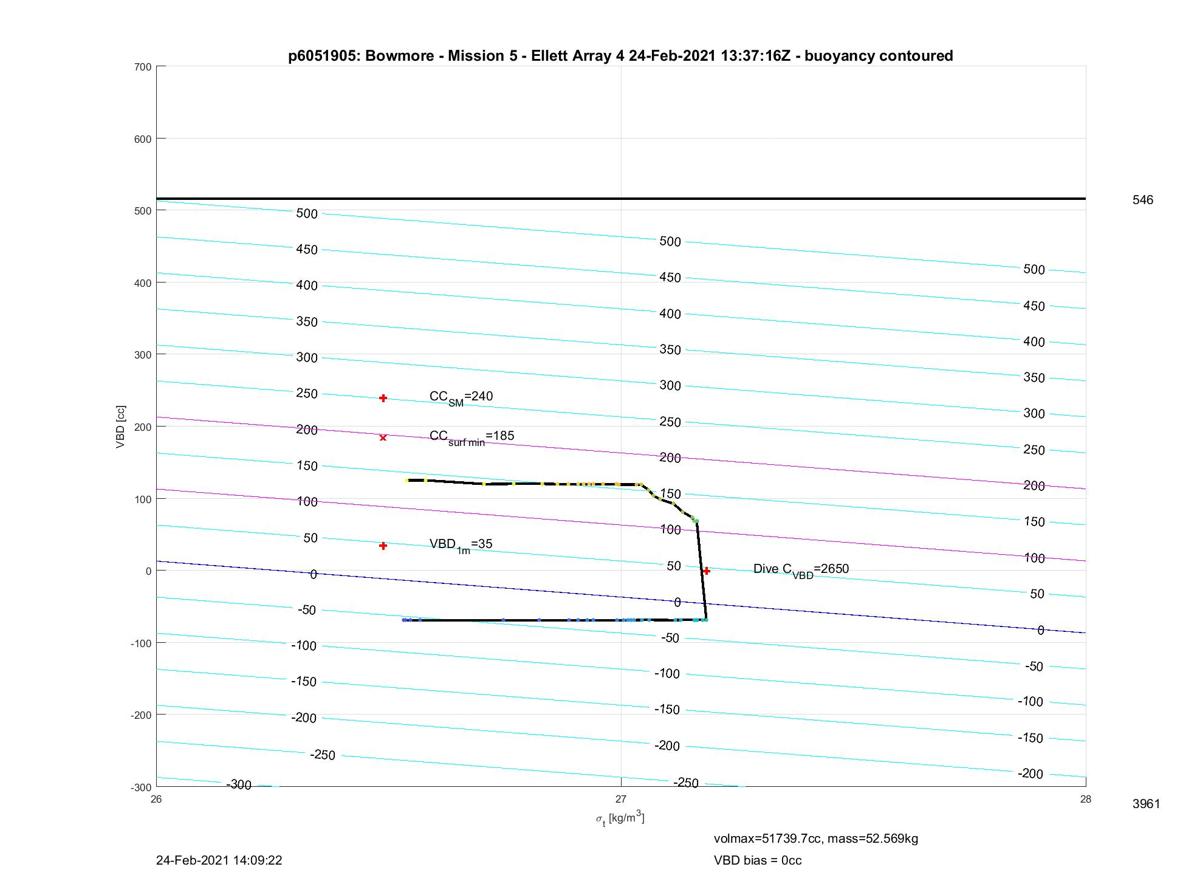Click the red plus marker beside CC_SM=240
This screenshot has height=885, width=1200.
point(383,398)
